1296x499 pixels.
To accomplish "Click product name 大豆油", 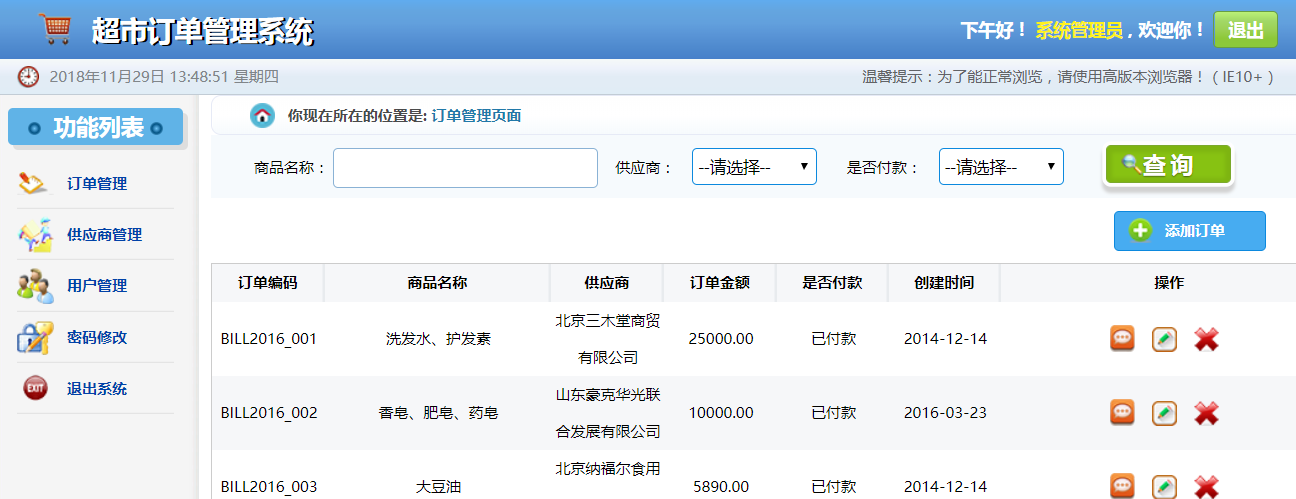I will click(x=438, y=487).
